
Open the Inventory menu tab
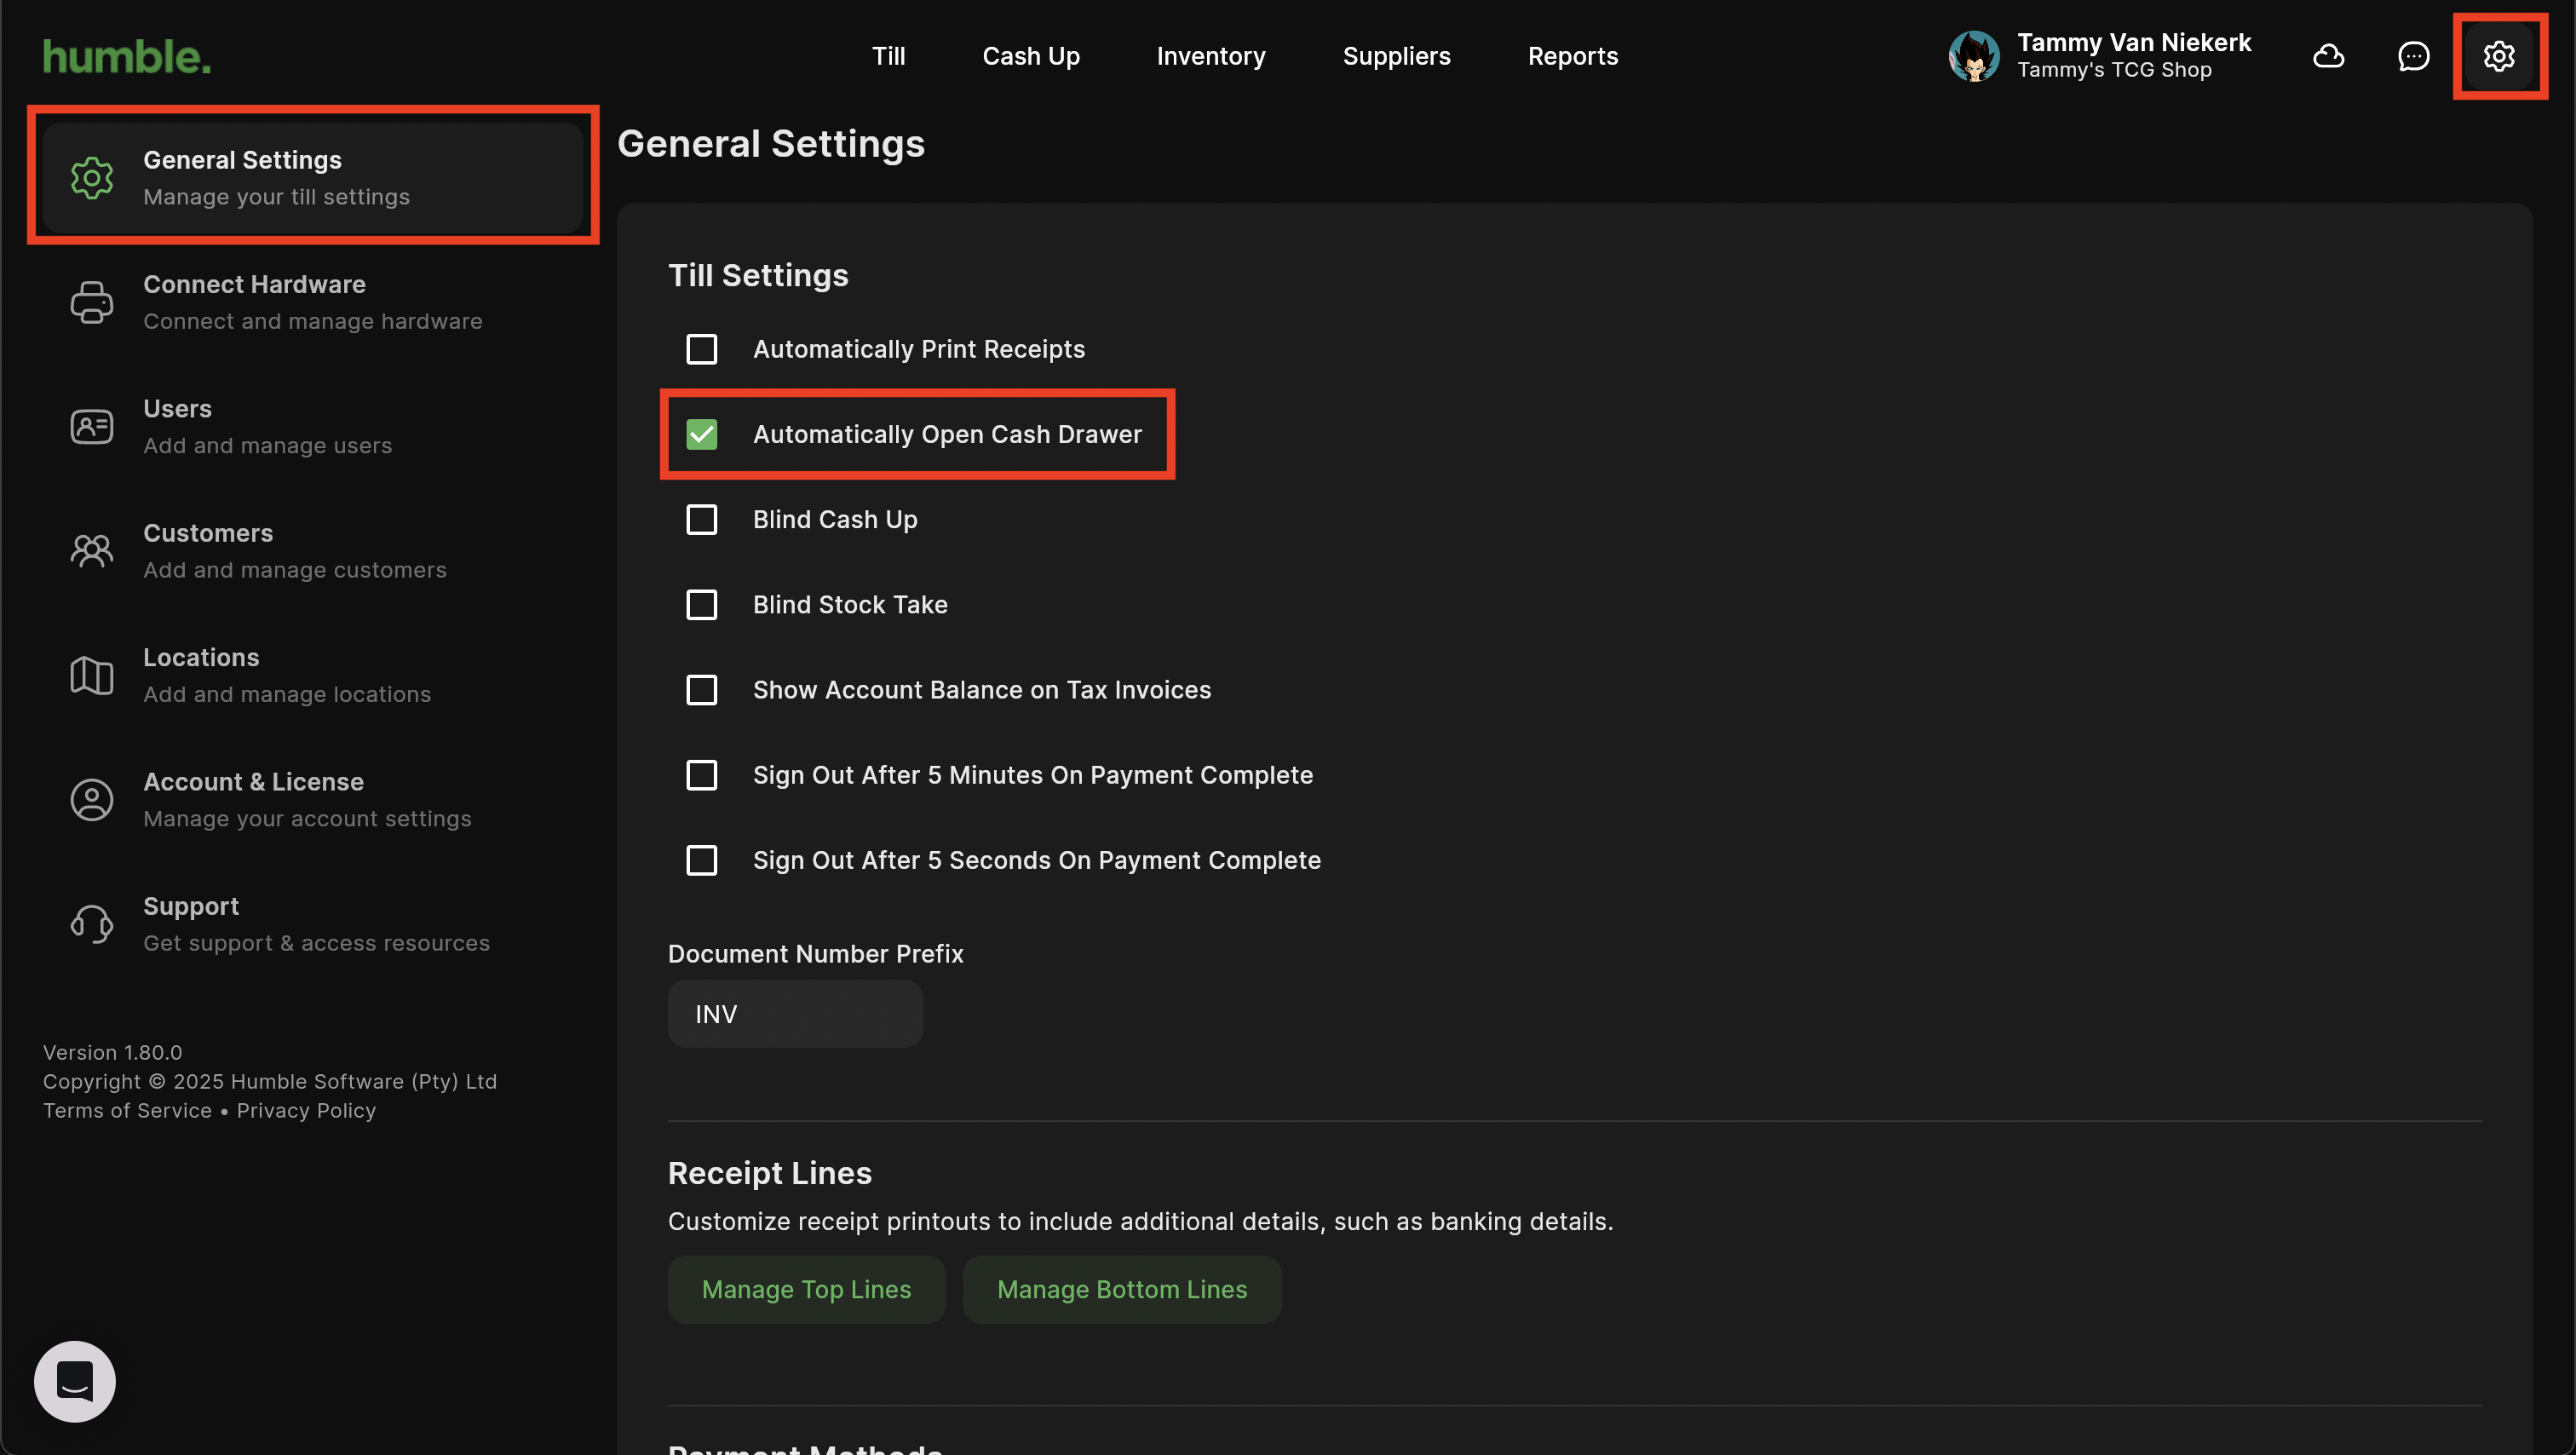1210,56
